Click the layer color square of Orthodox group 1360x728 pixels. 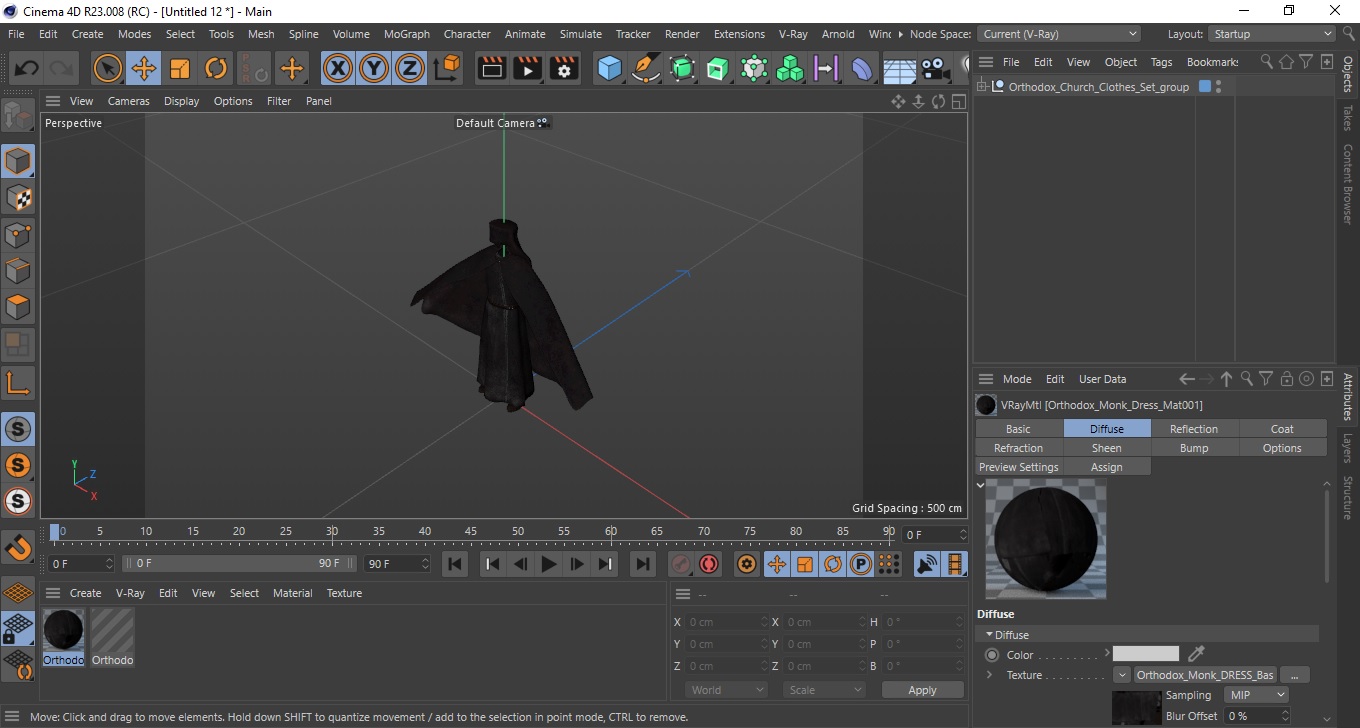pyautogui.click(x=1205, y=87)
